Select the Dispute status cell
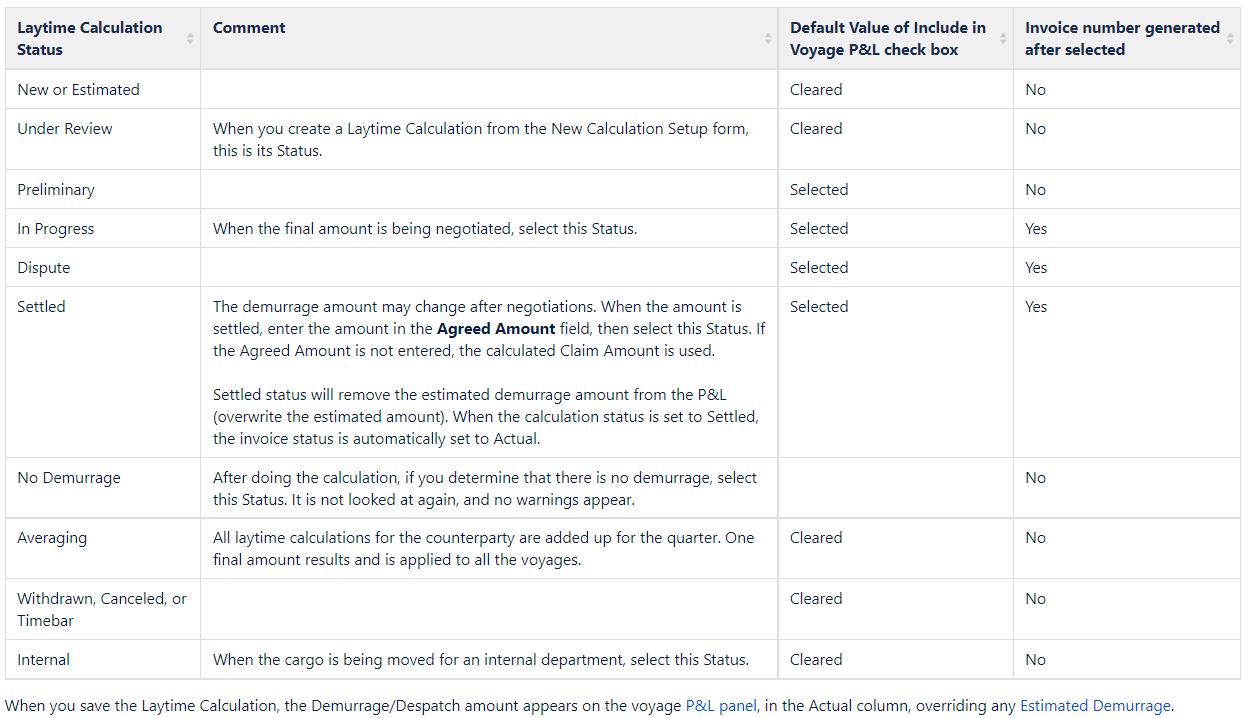Image resolution: width=1251 pixels, height=718 pixels. pyautogui.click(x=44, y=267)
